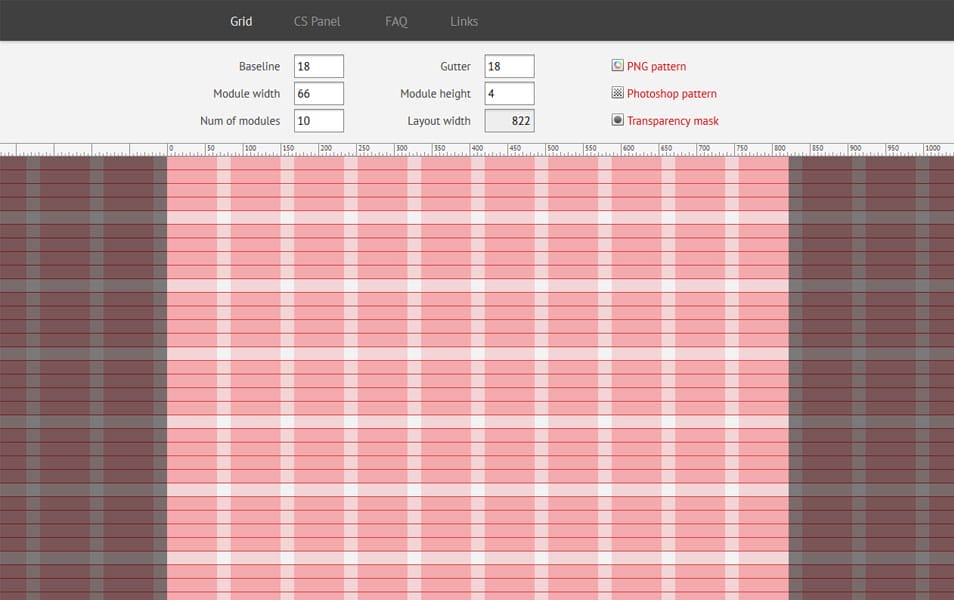
Task: Click the Baseline input field
Action: point(318,65)
